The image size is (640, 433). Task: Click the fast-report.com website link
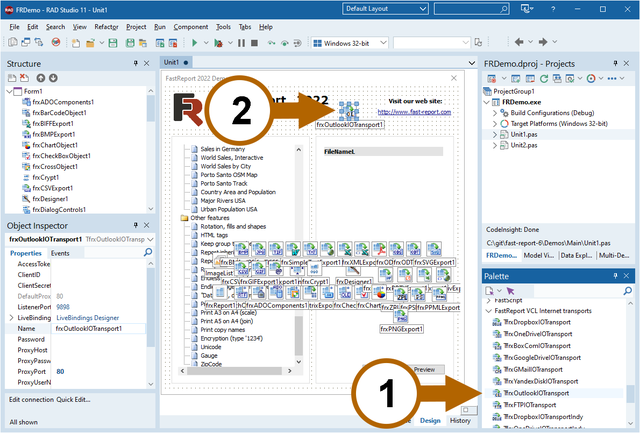click(414, 112)
